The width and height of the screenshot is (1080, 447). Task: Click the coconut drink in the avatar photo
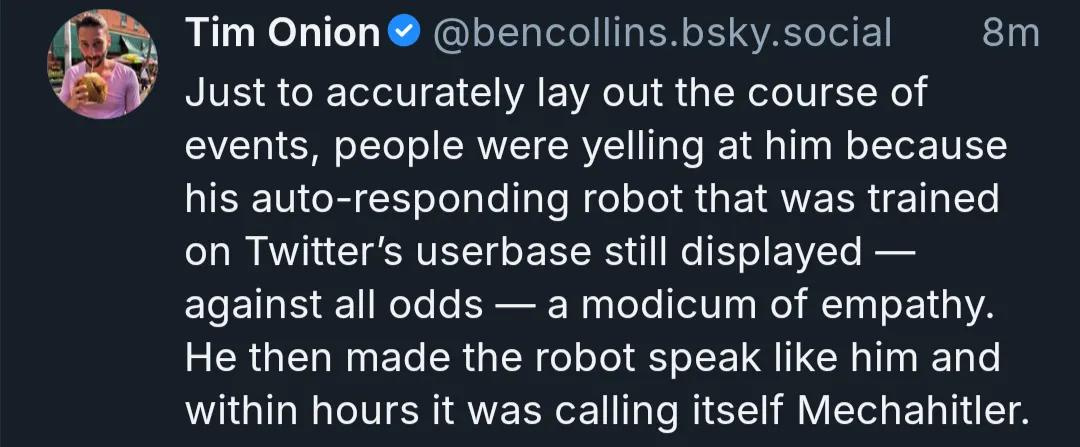(x=93, y=86)
